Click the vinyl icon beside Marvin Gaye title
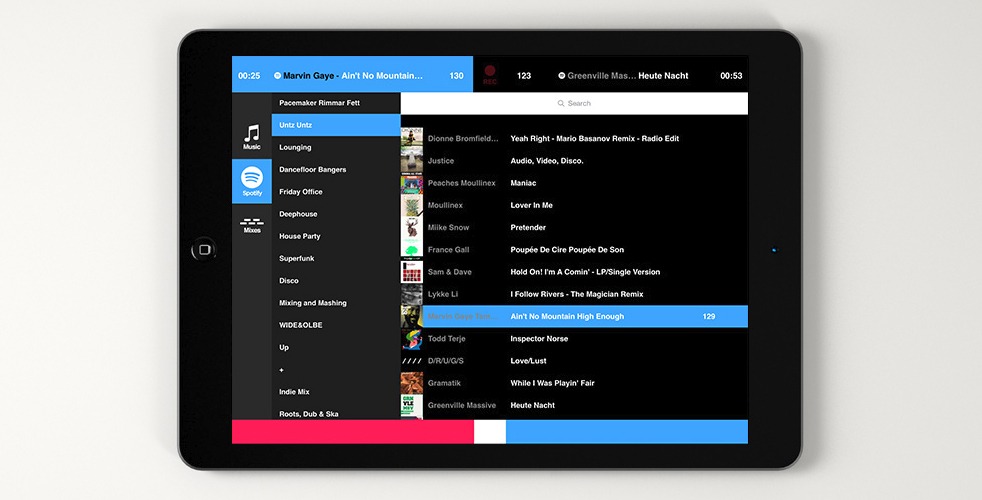This screenshot has height=500, width=982. click(277, 76)
